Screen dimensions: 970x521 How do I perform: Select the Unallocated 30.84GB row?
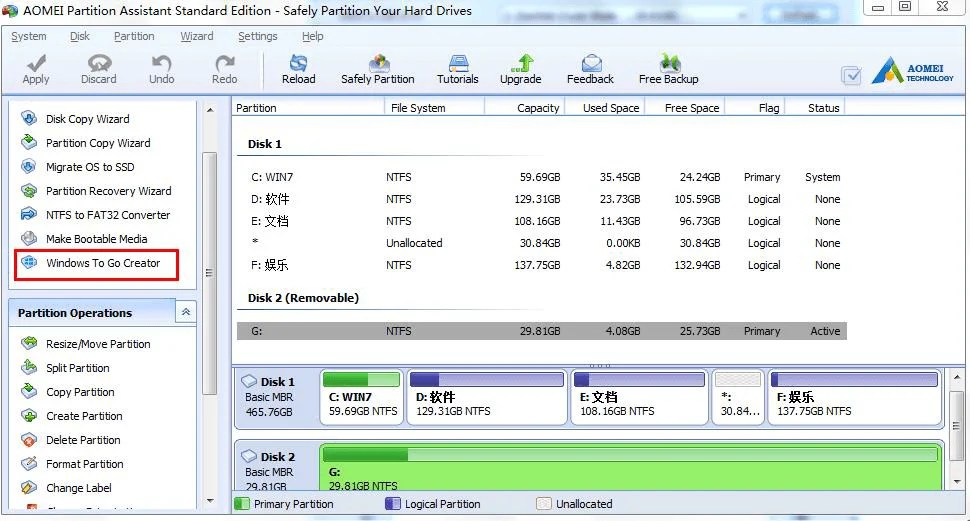coord(542,243)
